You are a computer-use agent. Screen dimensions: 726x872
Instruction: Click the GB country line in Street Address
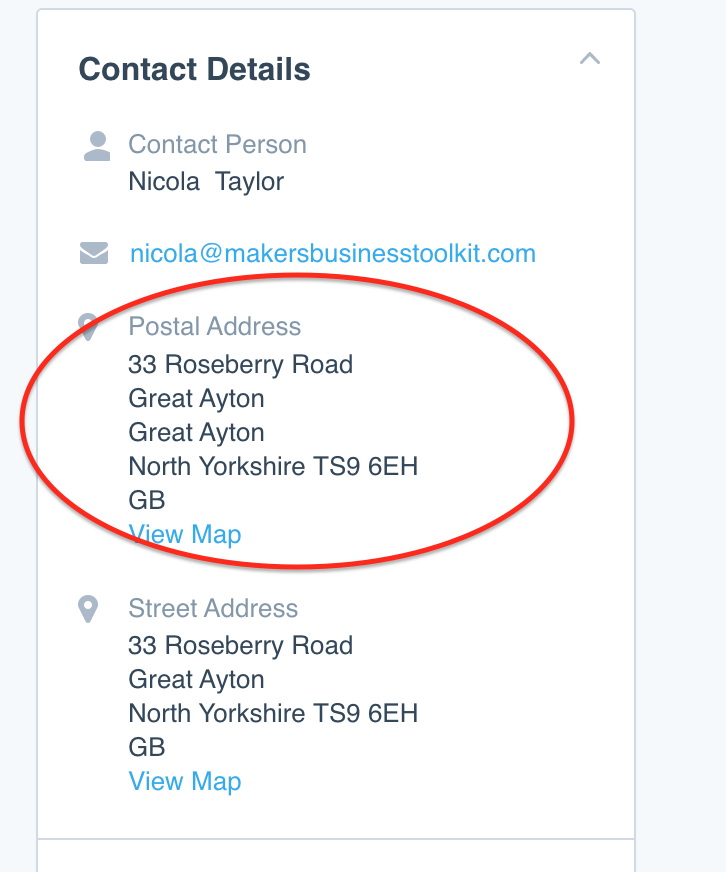tap(147, 747)
